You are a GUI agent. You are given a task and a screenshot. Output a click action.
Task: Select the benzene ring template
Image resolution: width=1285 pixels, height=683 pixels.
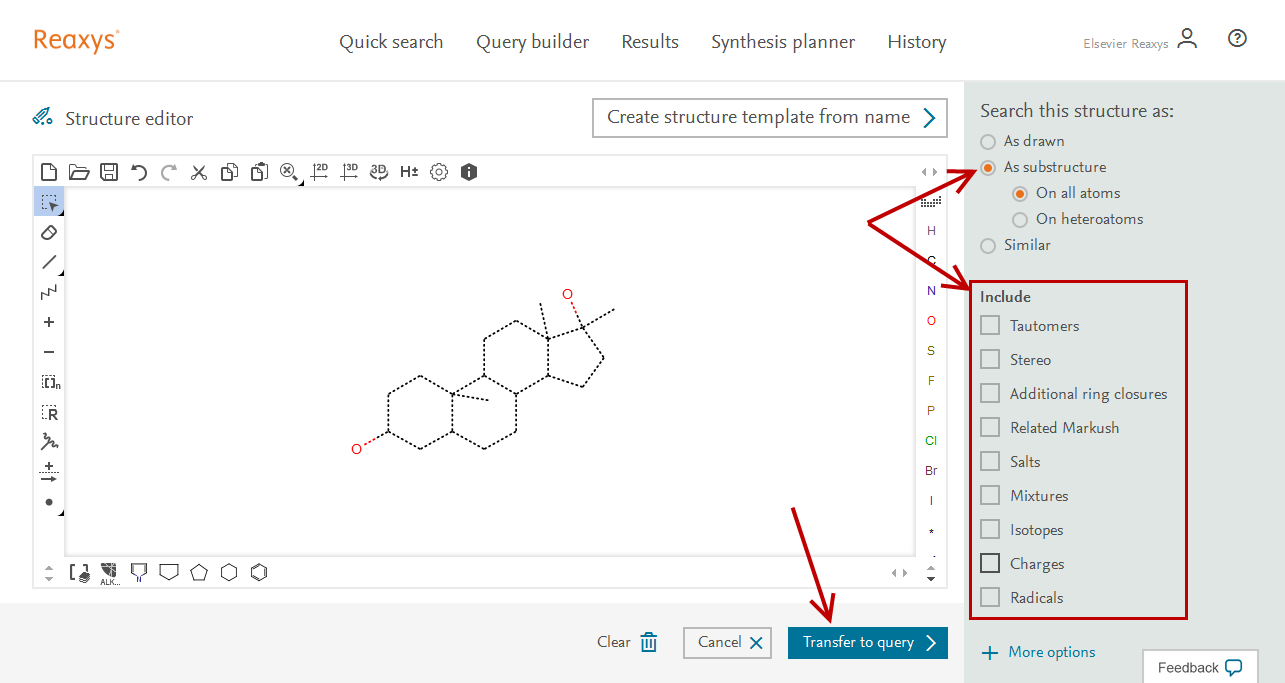pos(259,572)
